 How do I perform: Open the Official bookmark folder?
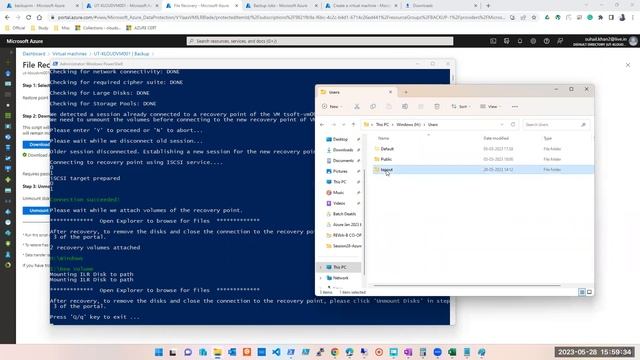15,28
